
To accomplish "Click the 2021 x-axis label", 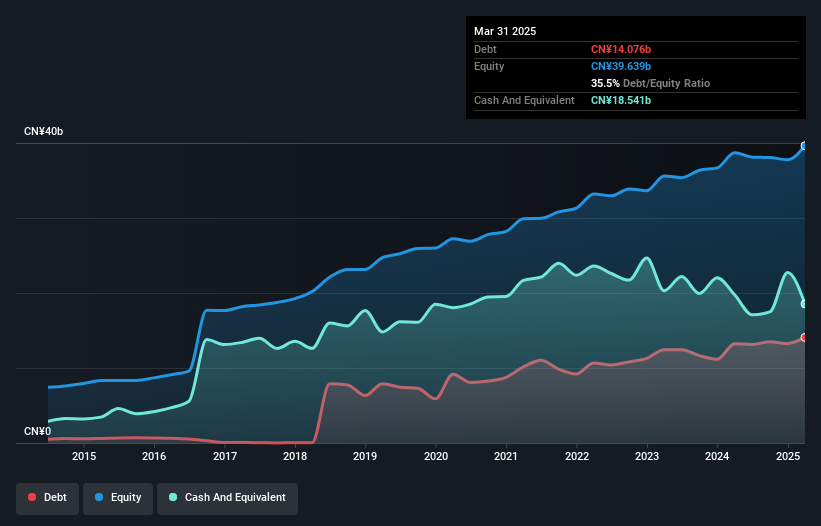I will pos(506,456).
